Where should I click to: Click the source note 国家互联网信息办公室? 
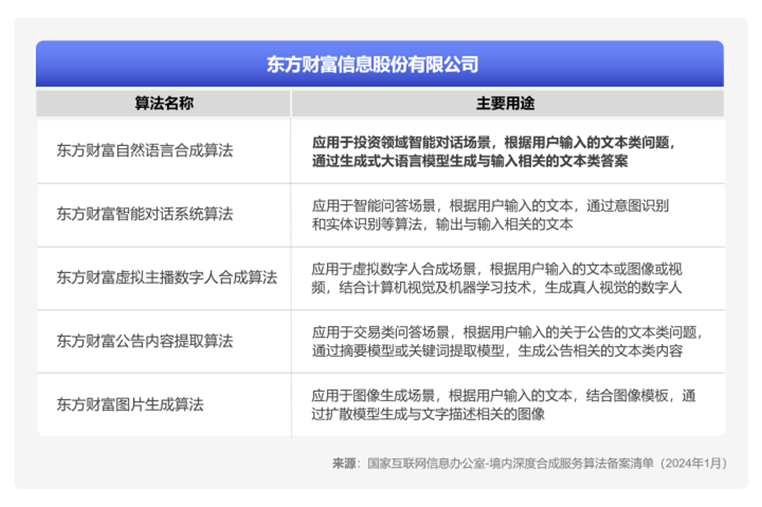(530, 463)
